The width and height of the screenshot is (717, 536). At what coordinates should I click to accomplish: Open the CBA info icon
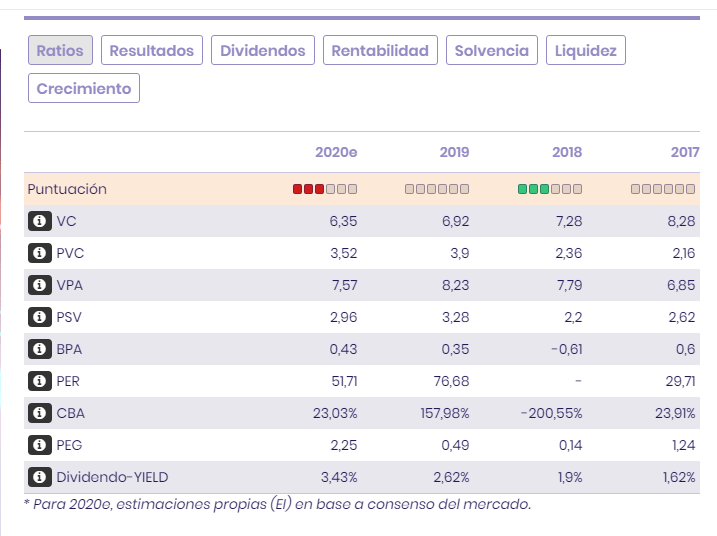[x=39, y=413]
